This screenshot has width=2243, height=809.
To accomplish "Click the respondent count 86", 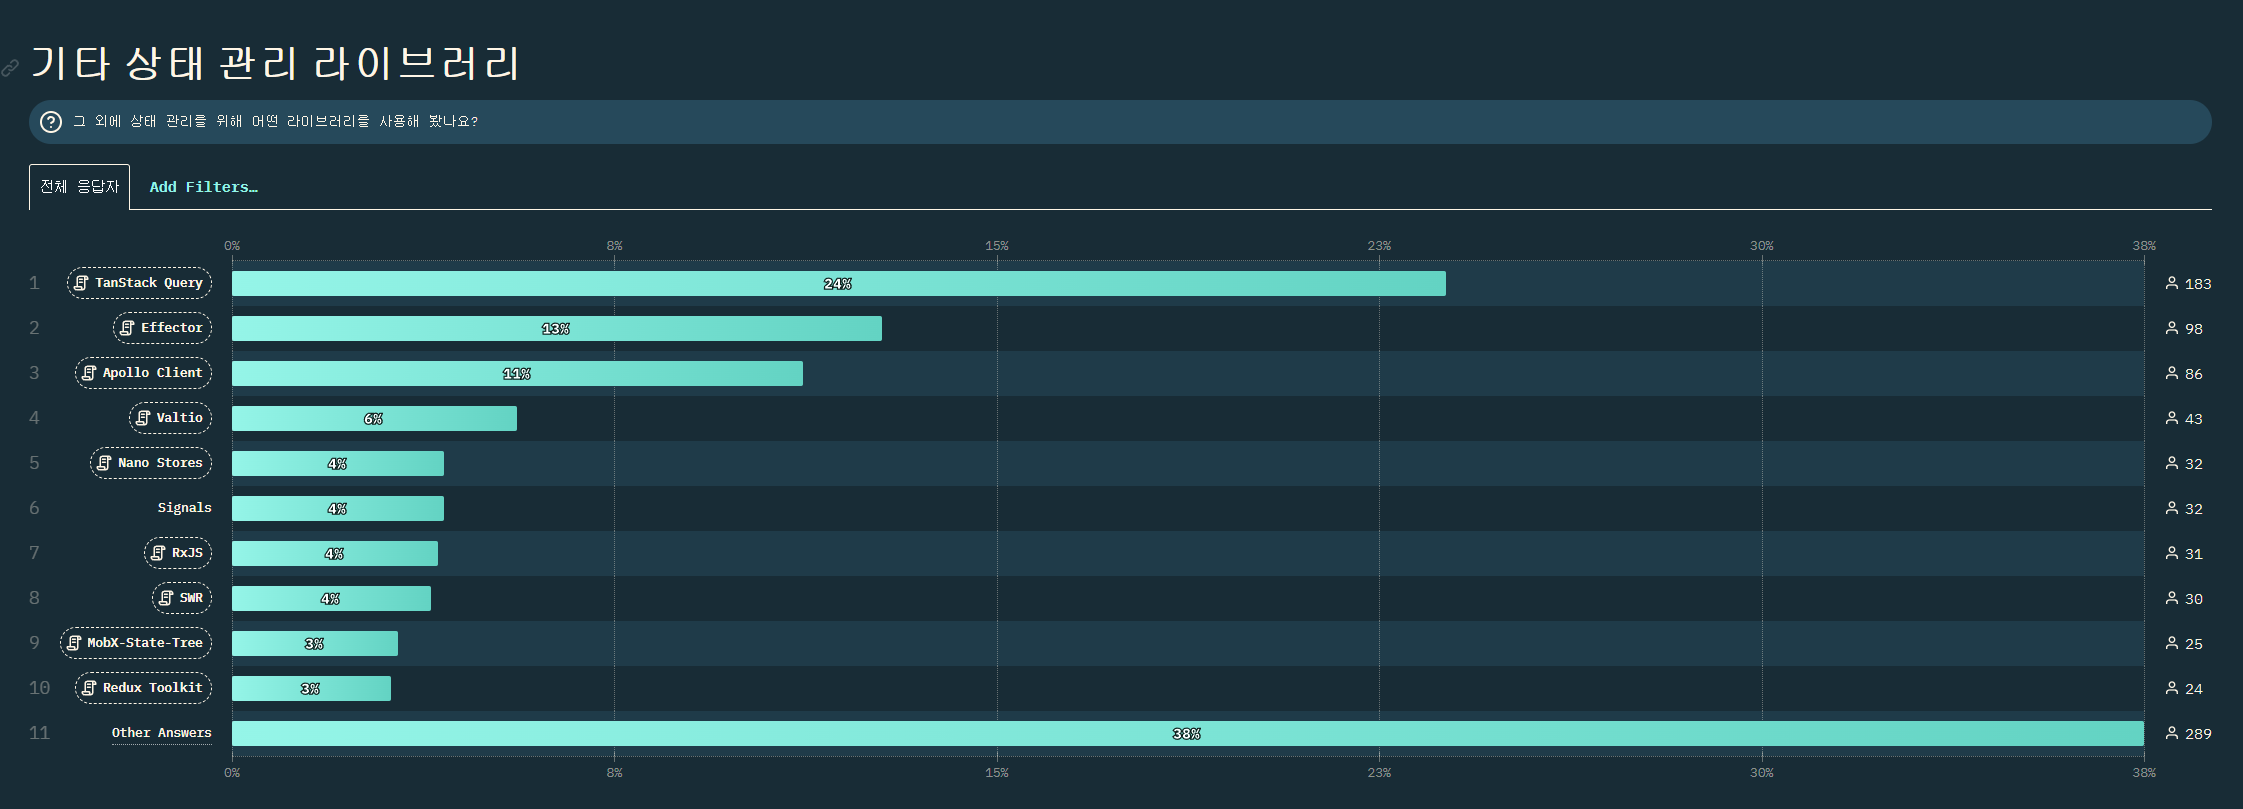I will coord(2194,374).
